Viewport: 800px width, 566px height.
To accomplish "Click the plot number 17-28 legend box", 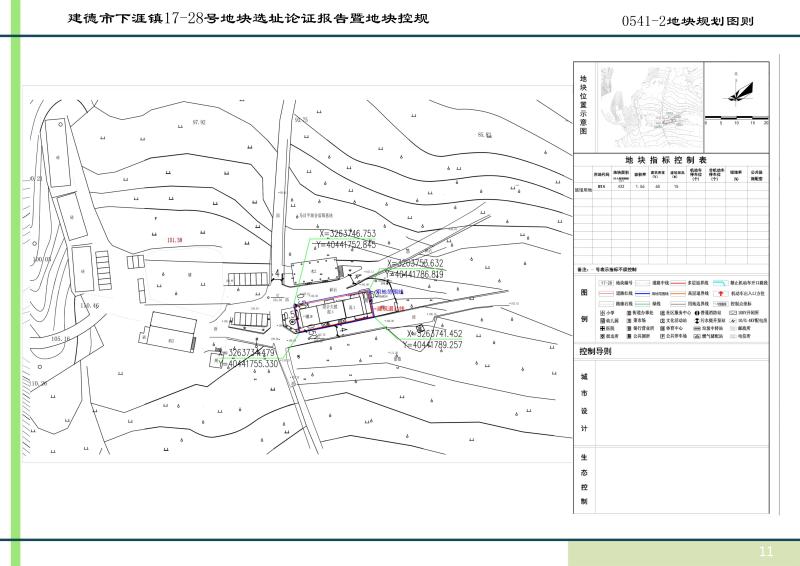I will click(x=604, y=284).
